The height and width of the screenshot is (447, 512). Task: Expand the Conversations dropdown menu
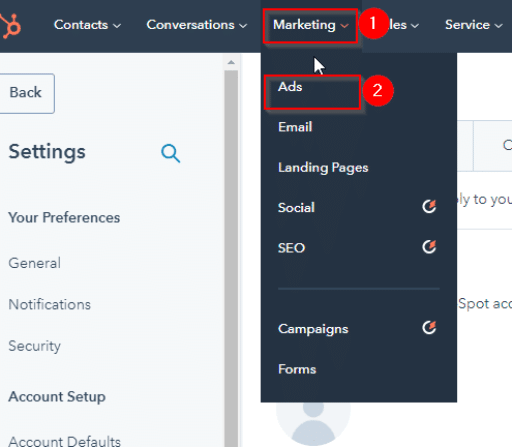[x=197, y=25]
